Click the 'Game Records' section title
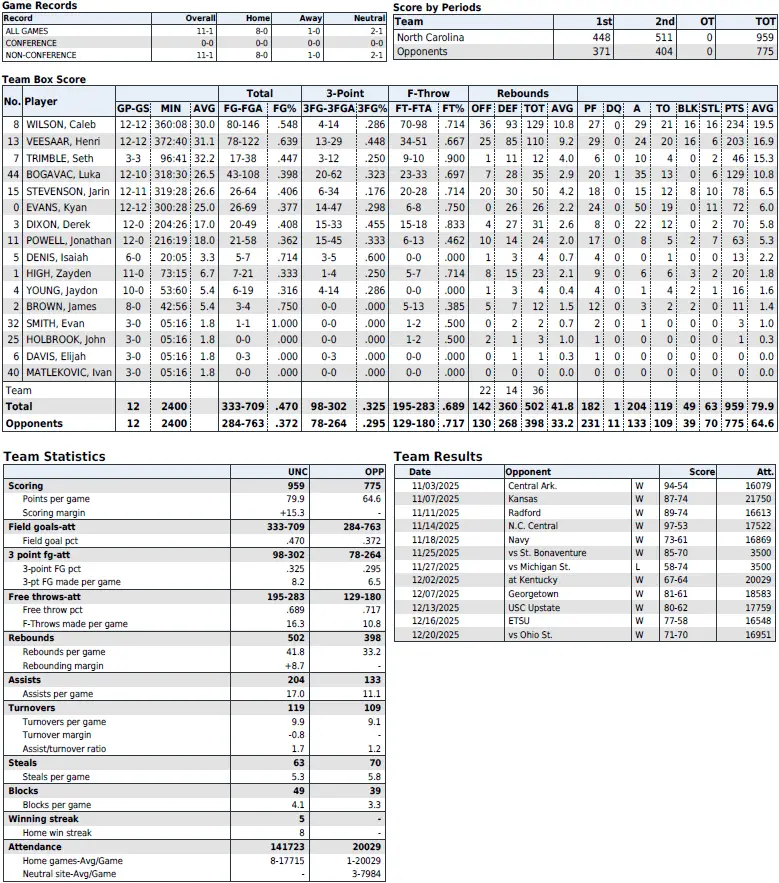779x883 pixels. [40, 6]
